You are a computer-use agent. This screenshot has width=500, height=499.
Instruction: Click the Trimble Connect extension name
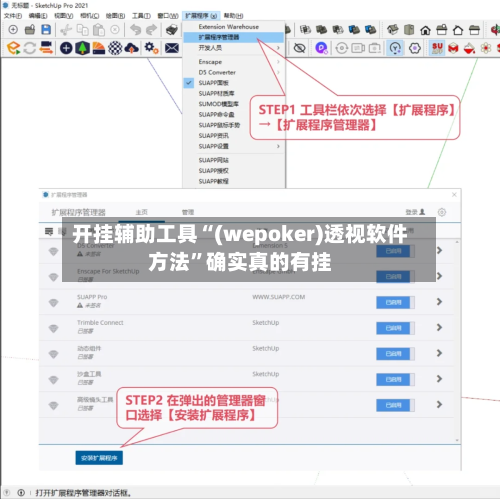100,323
